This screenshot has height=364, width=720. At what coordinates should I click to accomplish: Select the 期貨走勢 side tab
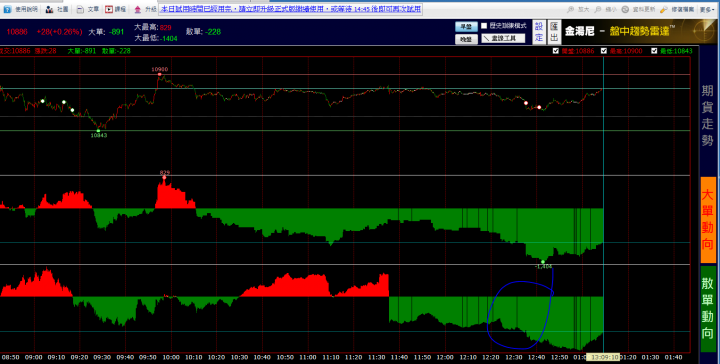[x=708, y=116]
